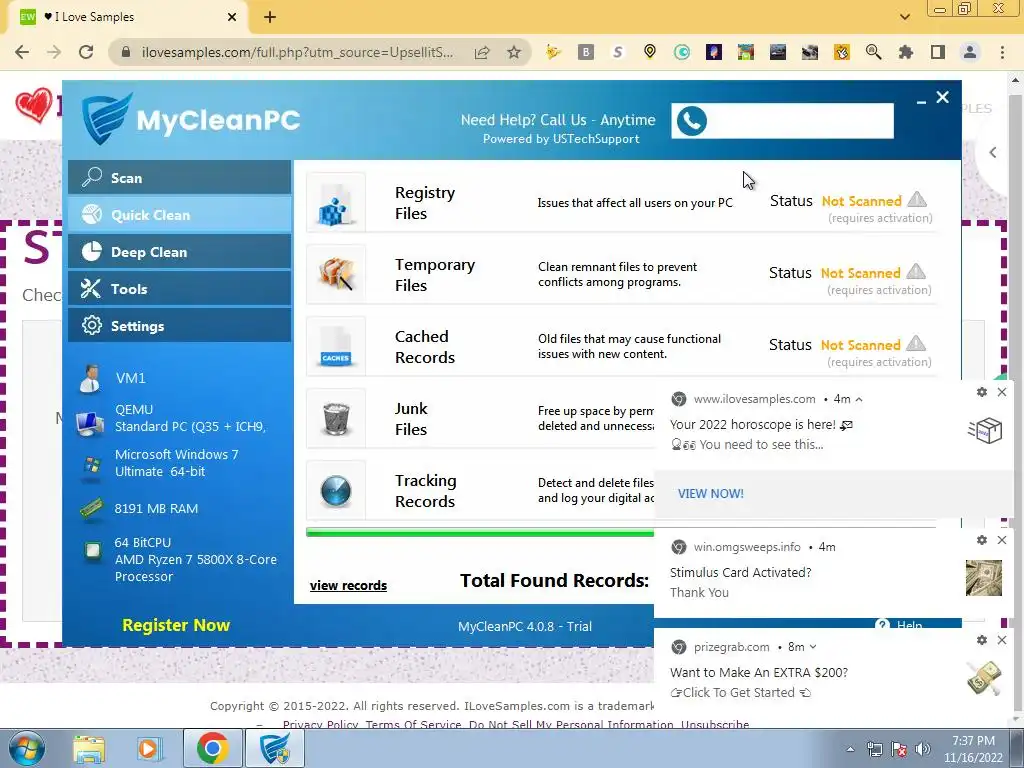Click the magnifier extension icon in toolbar
The height and width of the screenshot is (768, 1024).
874,52
